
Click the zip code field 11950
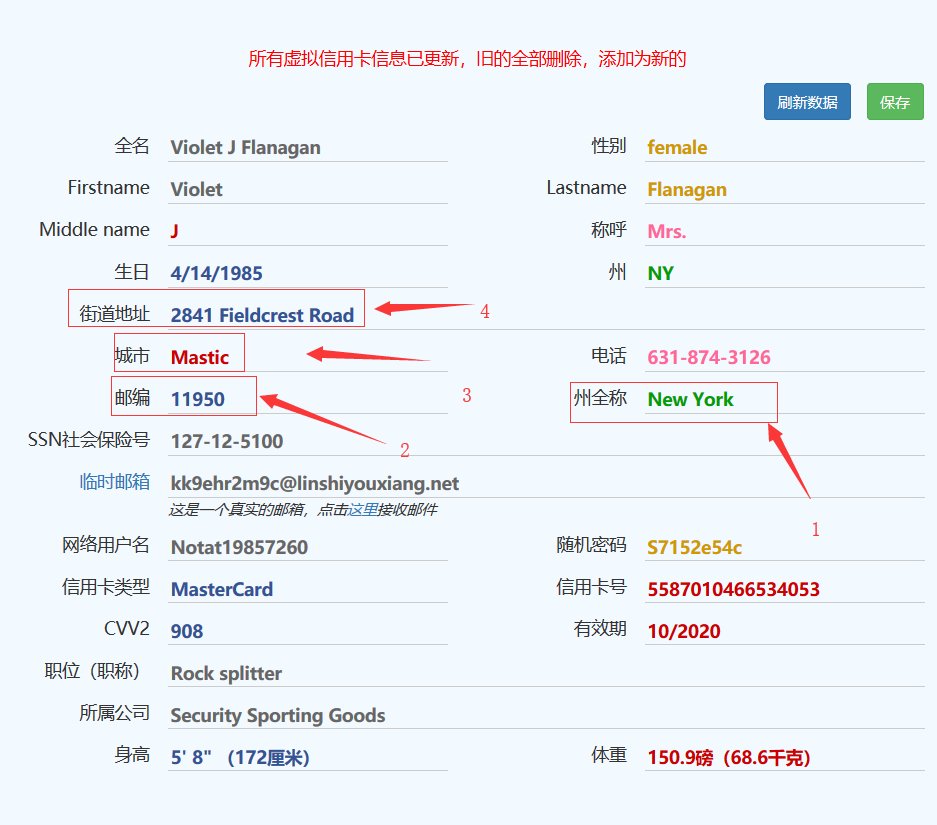308,399
